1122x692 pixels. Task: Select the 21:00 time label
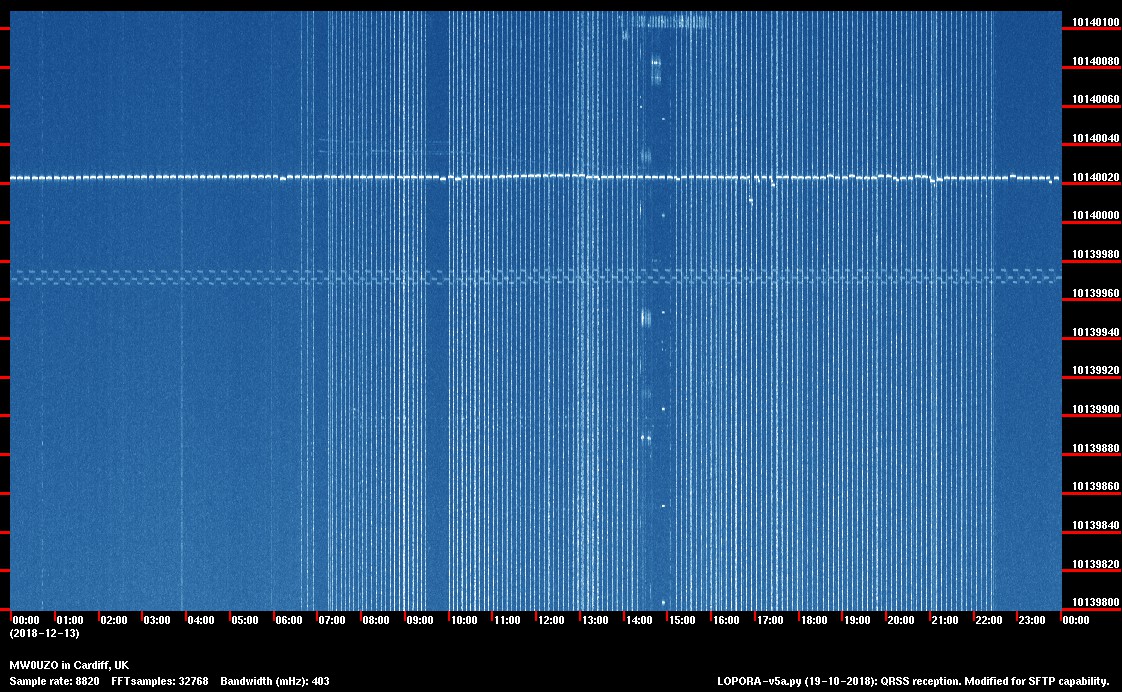(944, 620)
